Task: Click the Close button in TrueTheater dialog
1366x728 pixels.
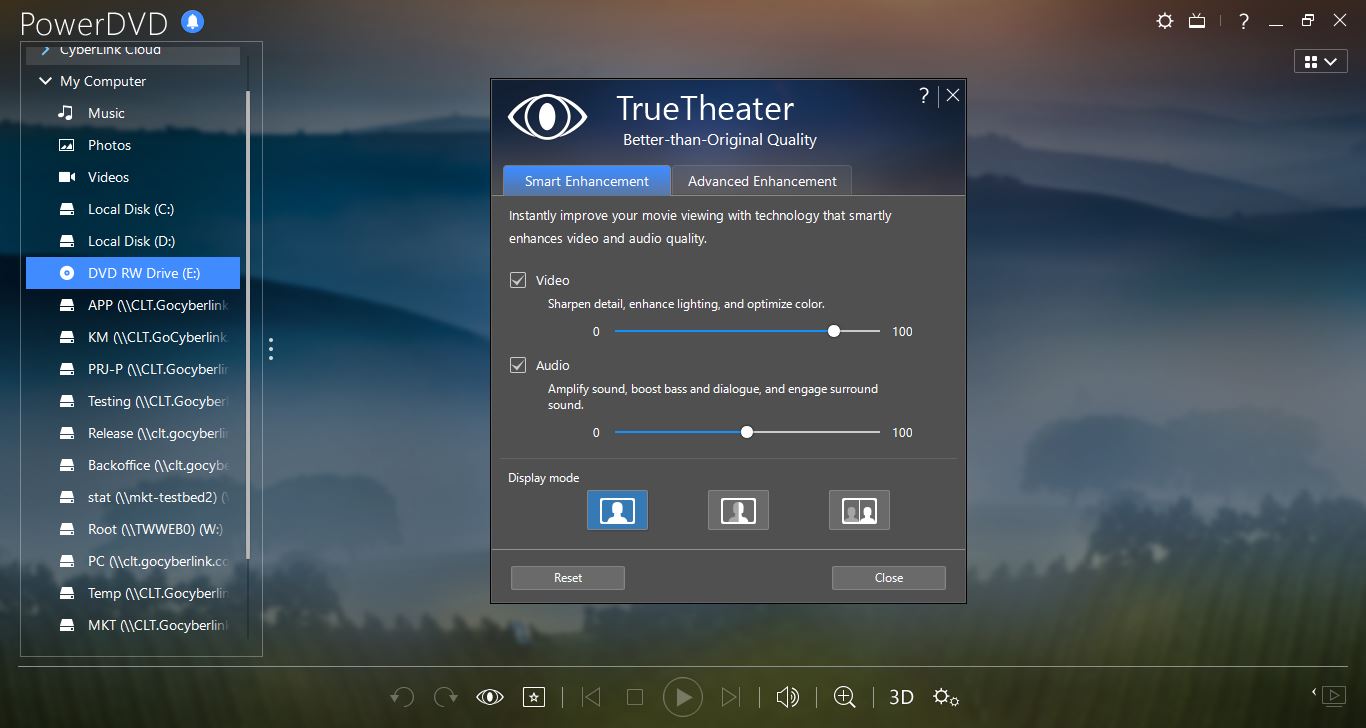Action: (888, 578)
